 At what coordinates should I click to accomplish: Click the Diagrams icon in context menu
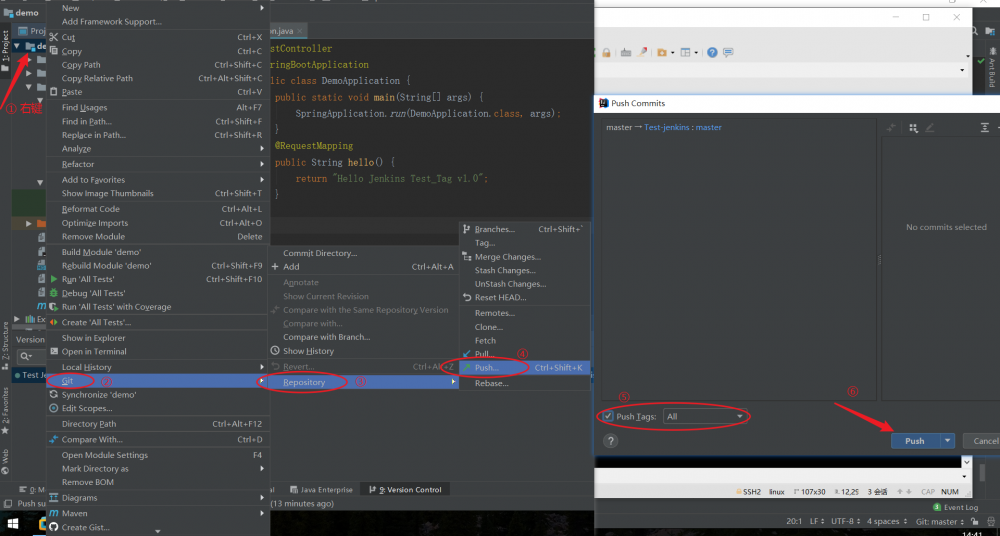pyautogui.click(x=54, y=498)
